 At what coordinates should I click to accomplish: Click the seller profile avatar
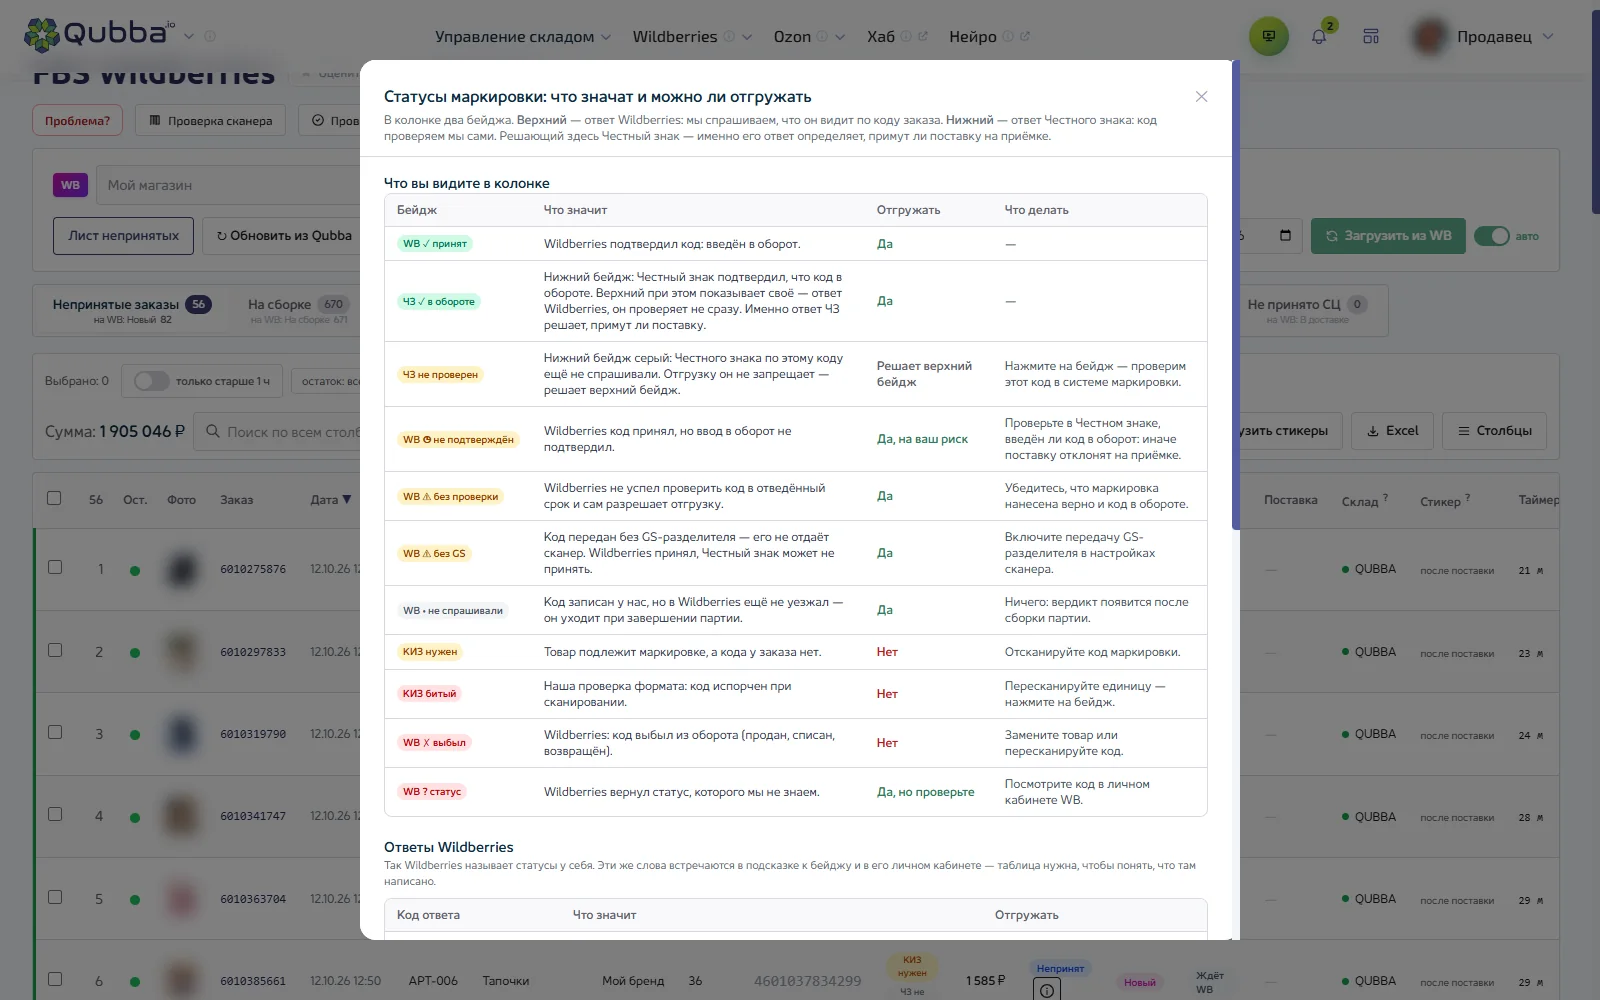pos(1430,36)
